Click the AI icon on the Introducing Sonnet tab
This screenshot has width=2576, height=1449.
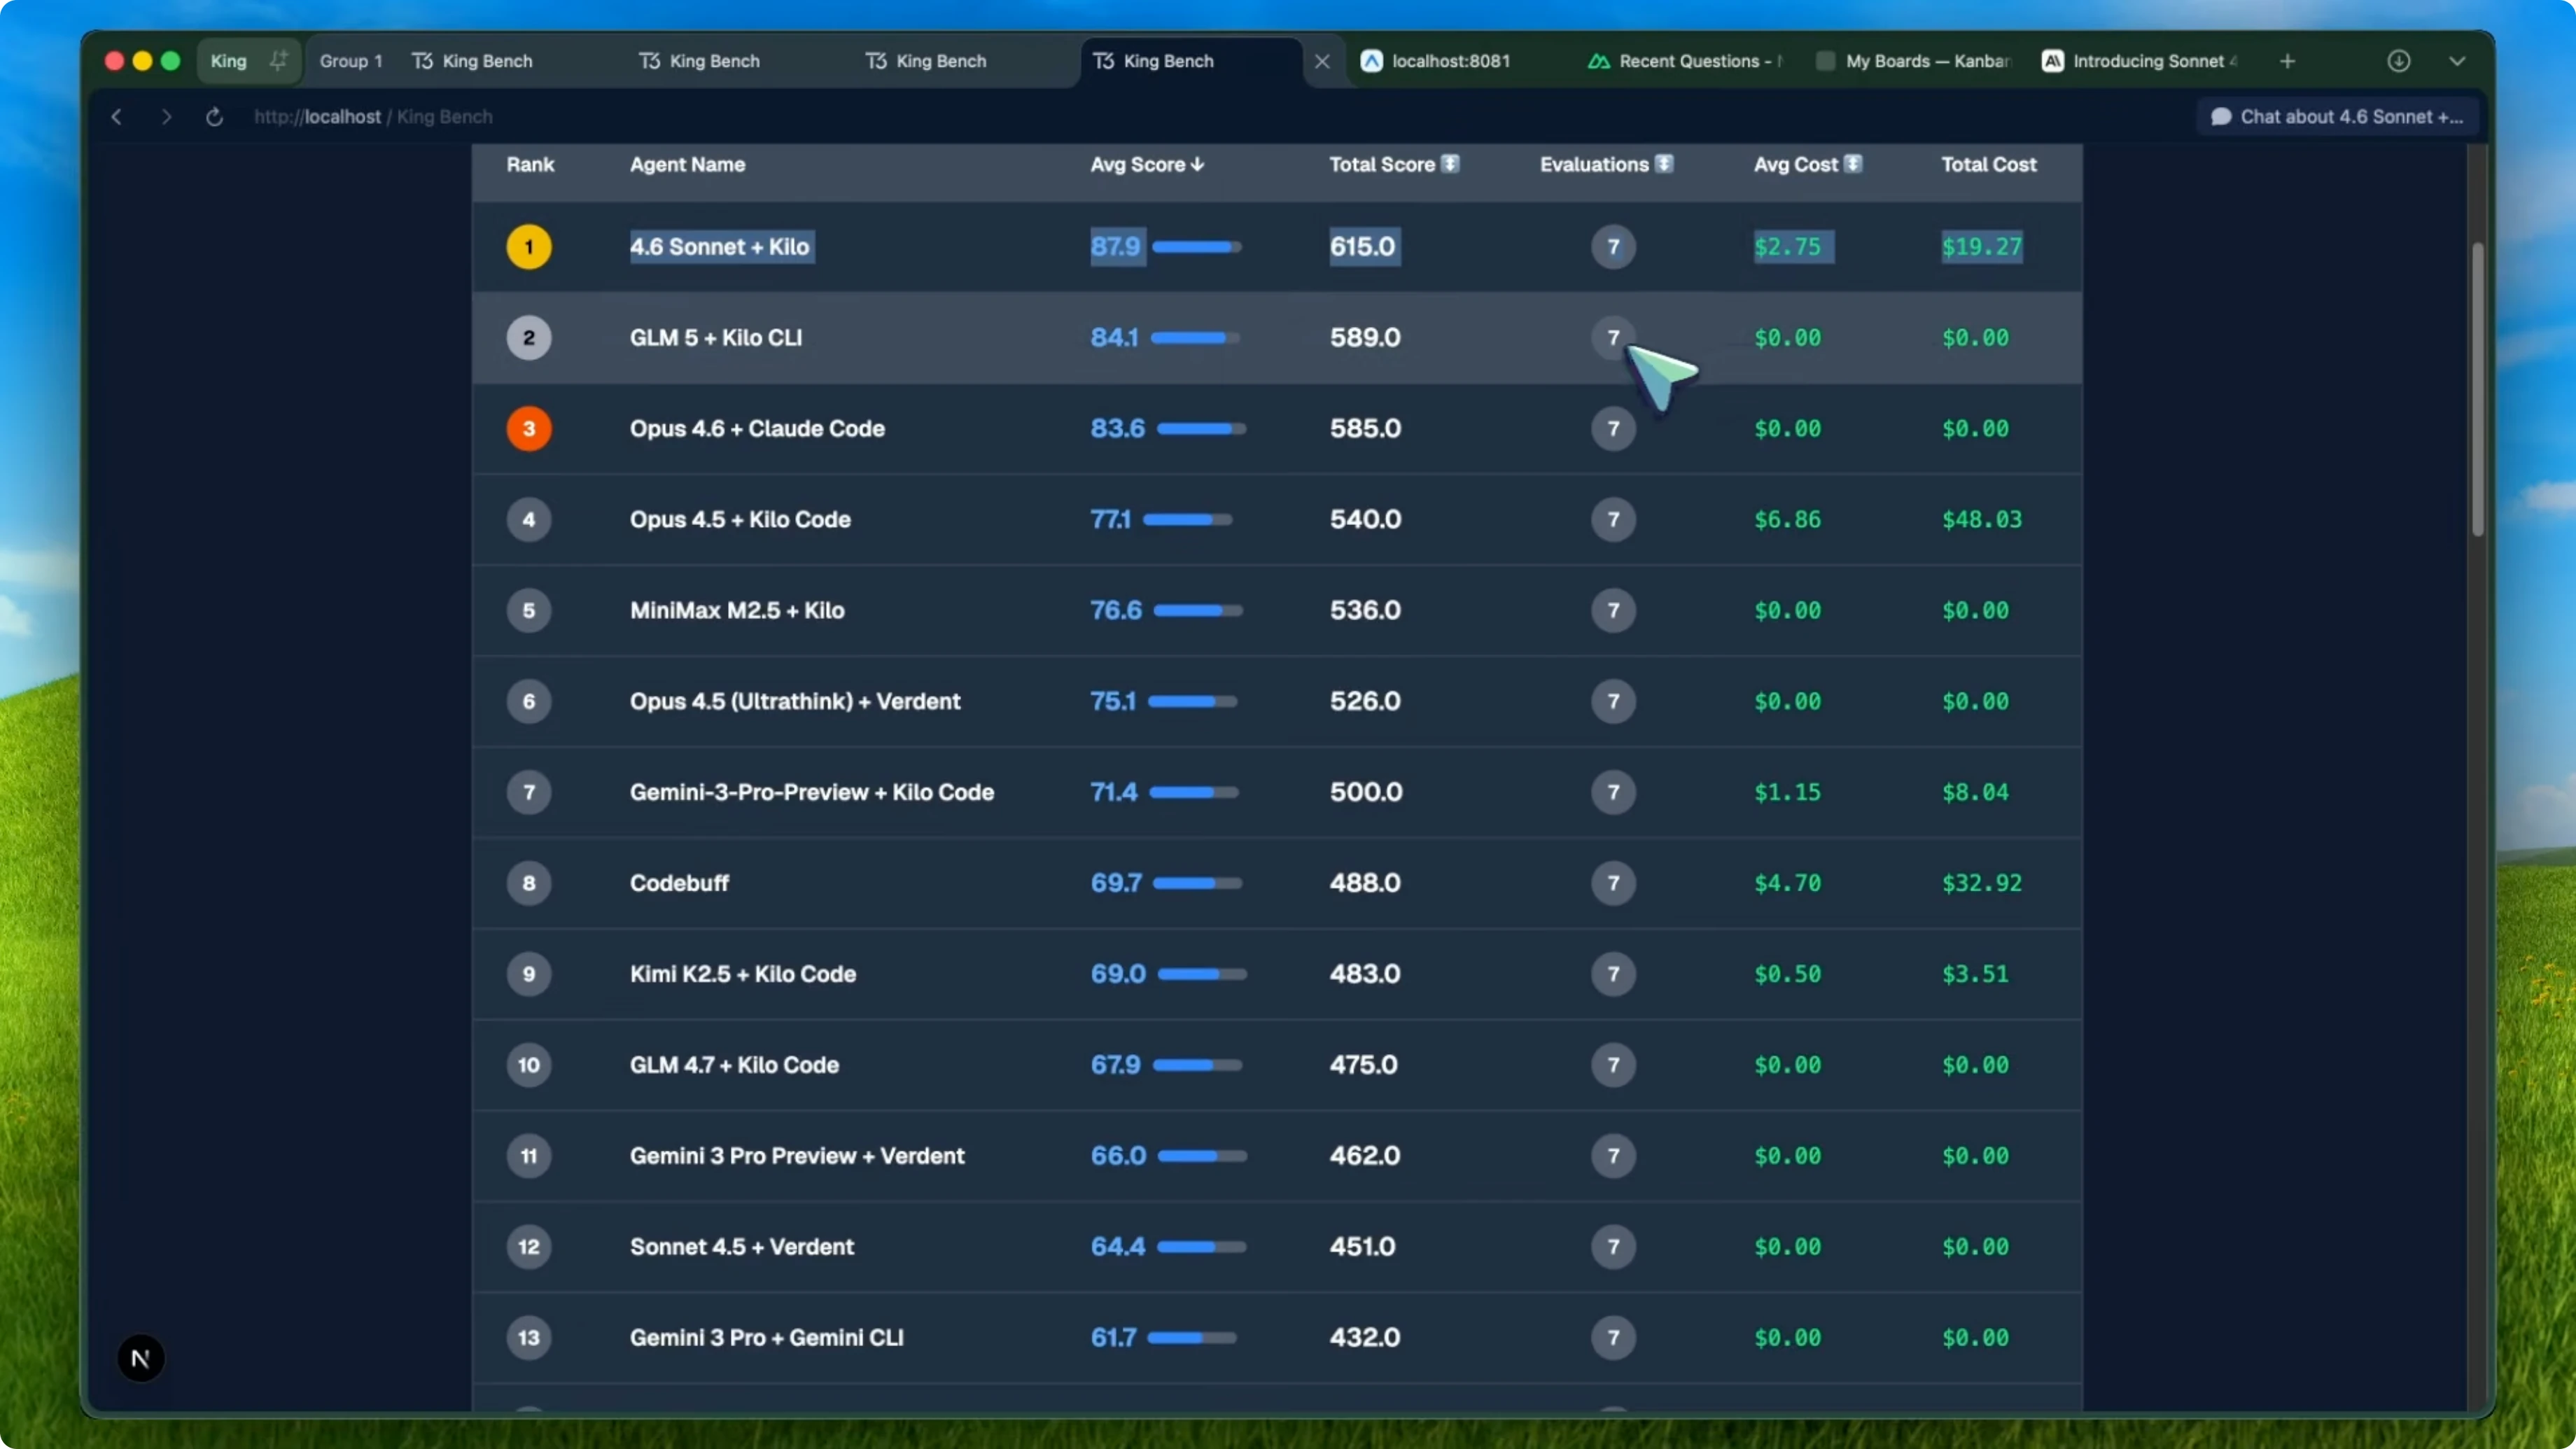tap(2053, 61)
